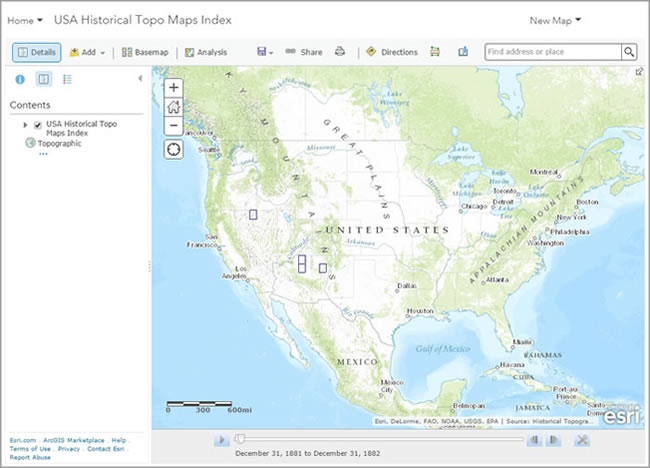The height and width of the screenshot is (468, 650).
Task: Open the measure tool
Action: (435, 52)
